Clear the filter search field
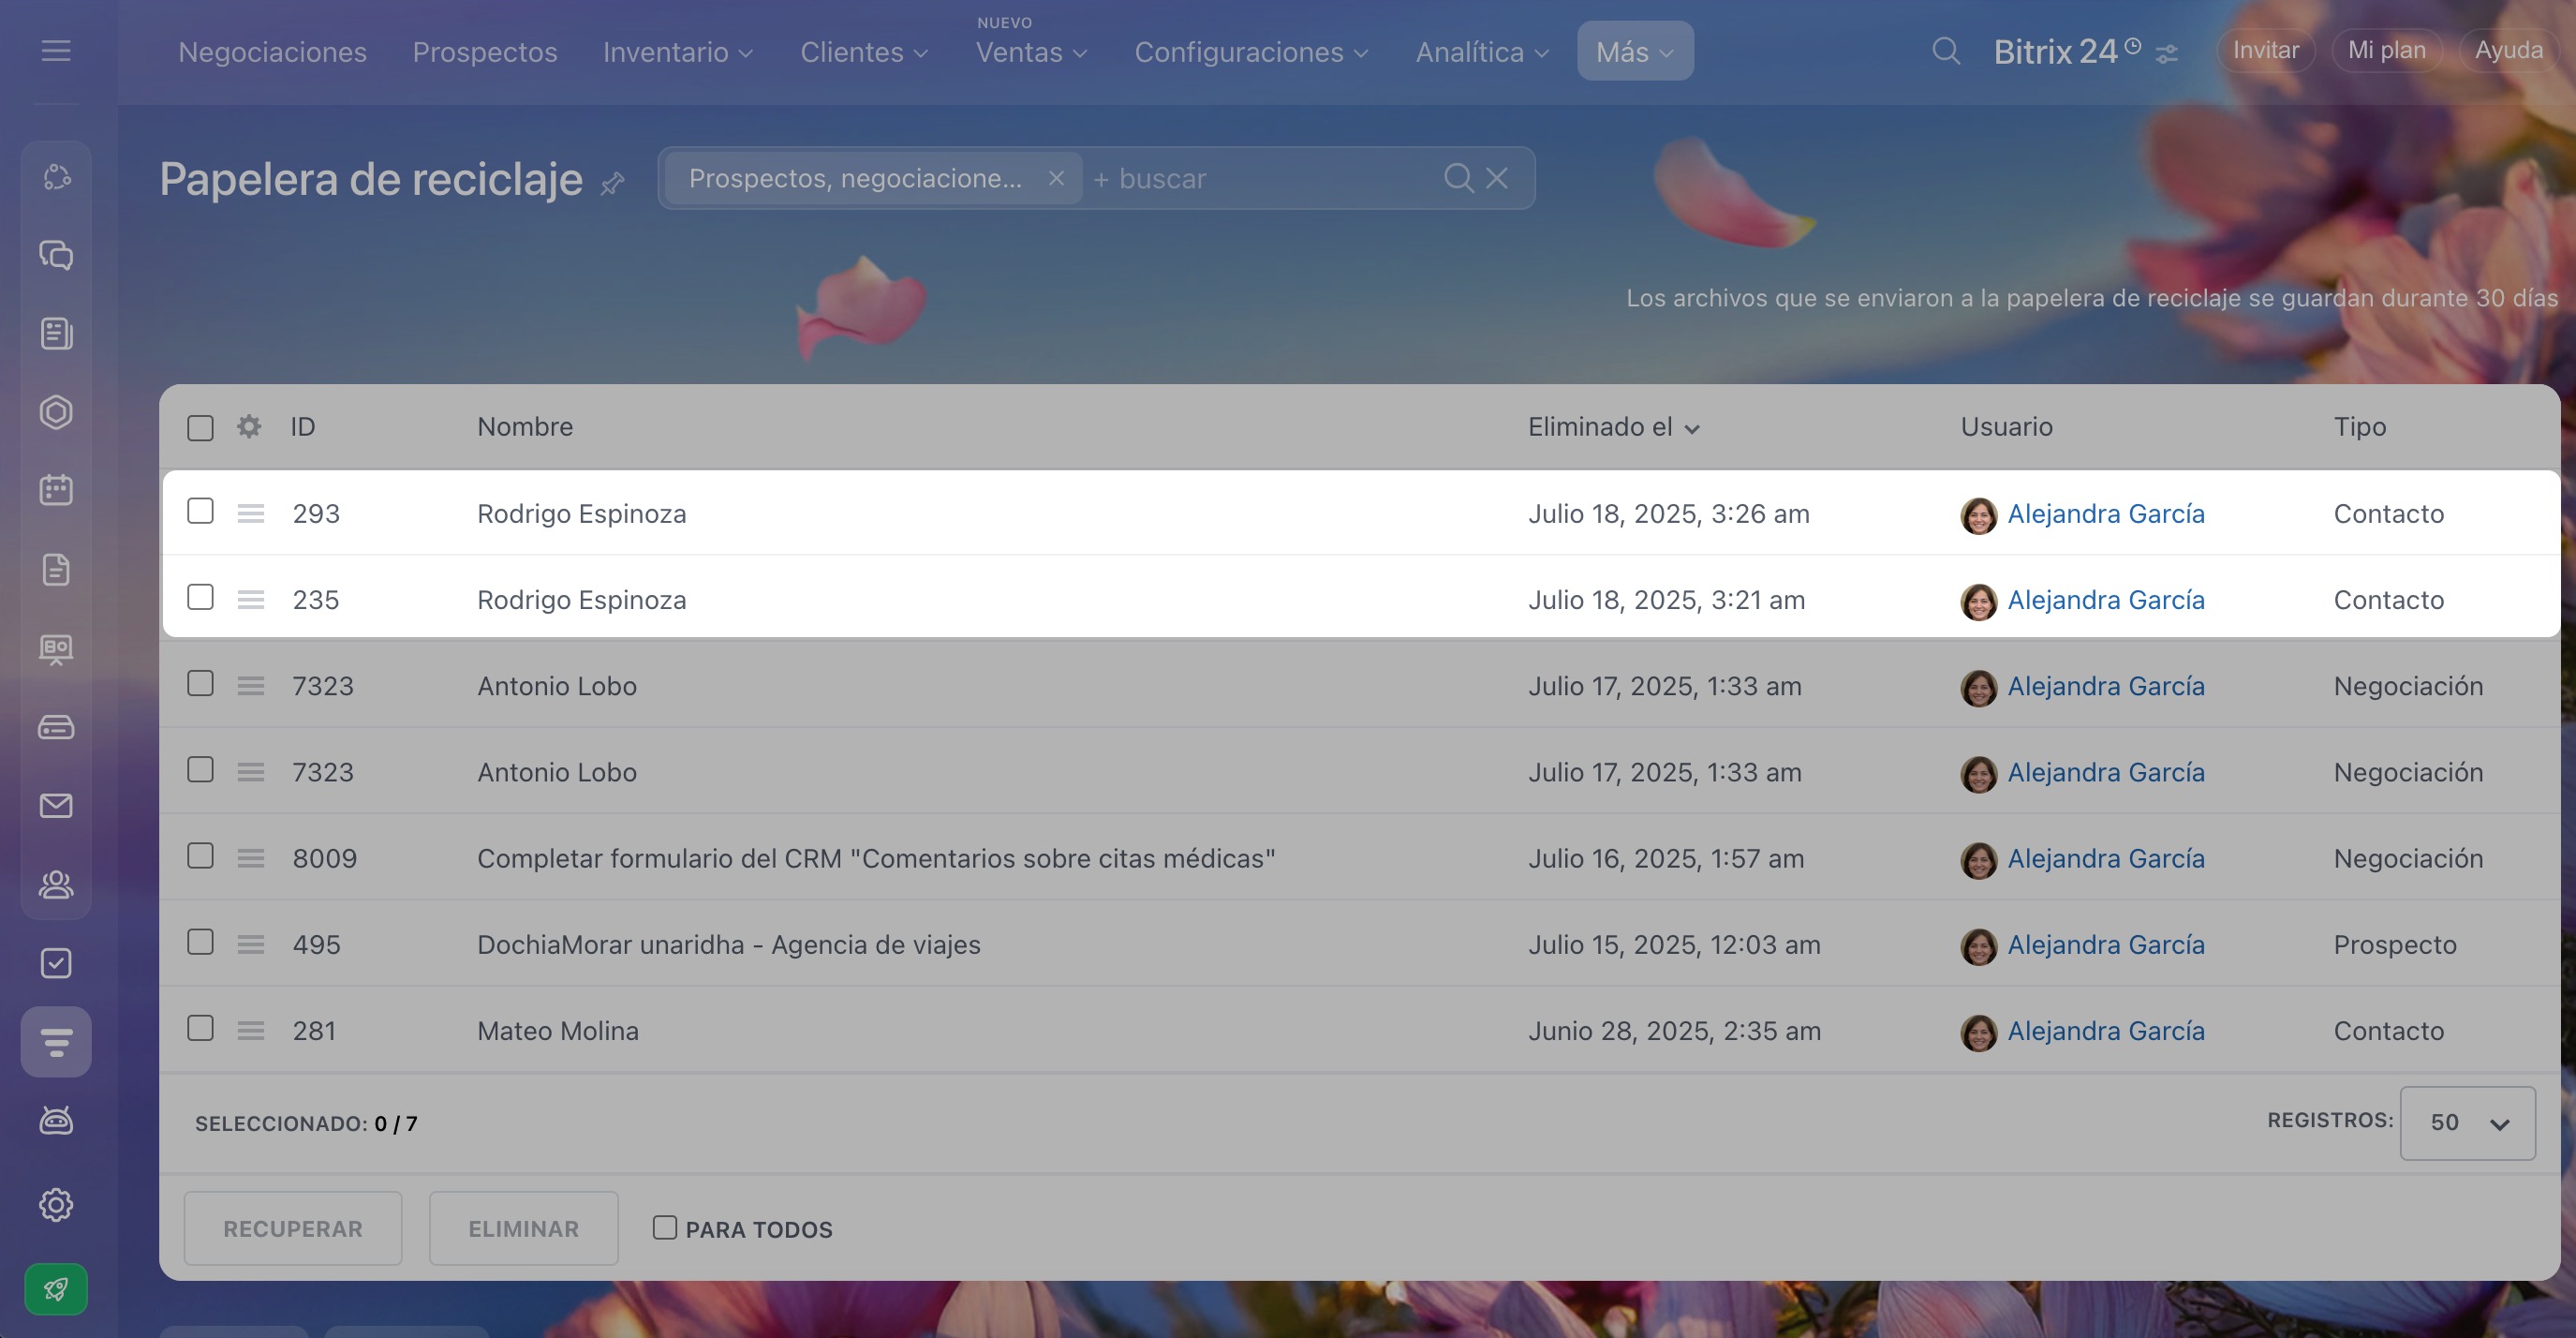The width and height of the screenshot is (2576, 1338). pos(1497,178)
